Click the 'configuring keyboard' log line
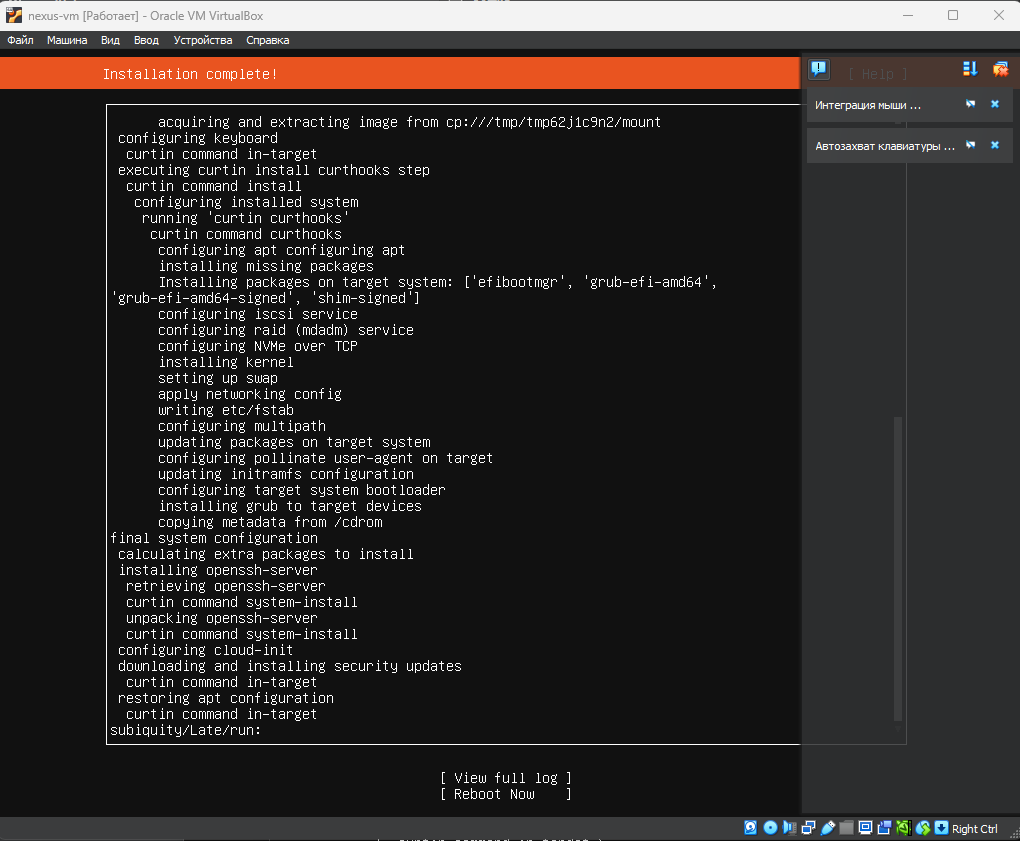Screen dimensions: 1020x841 [x=198, y=138]
